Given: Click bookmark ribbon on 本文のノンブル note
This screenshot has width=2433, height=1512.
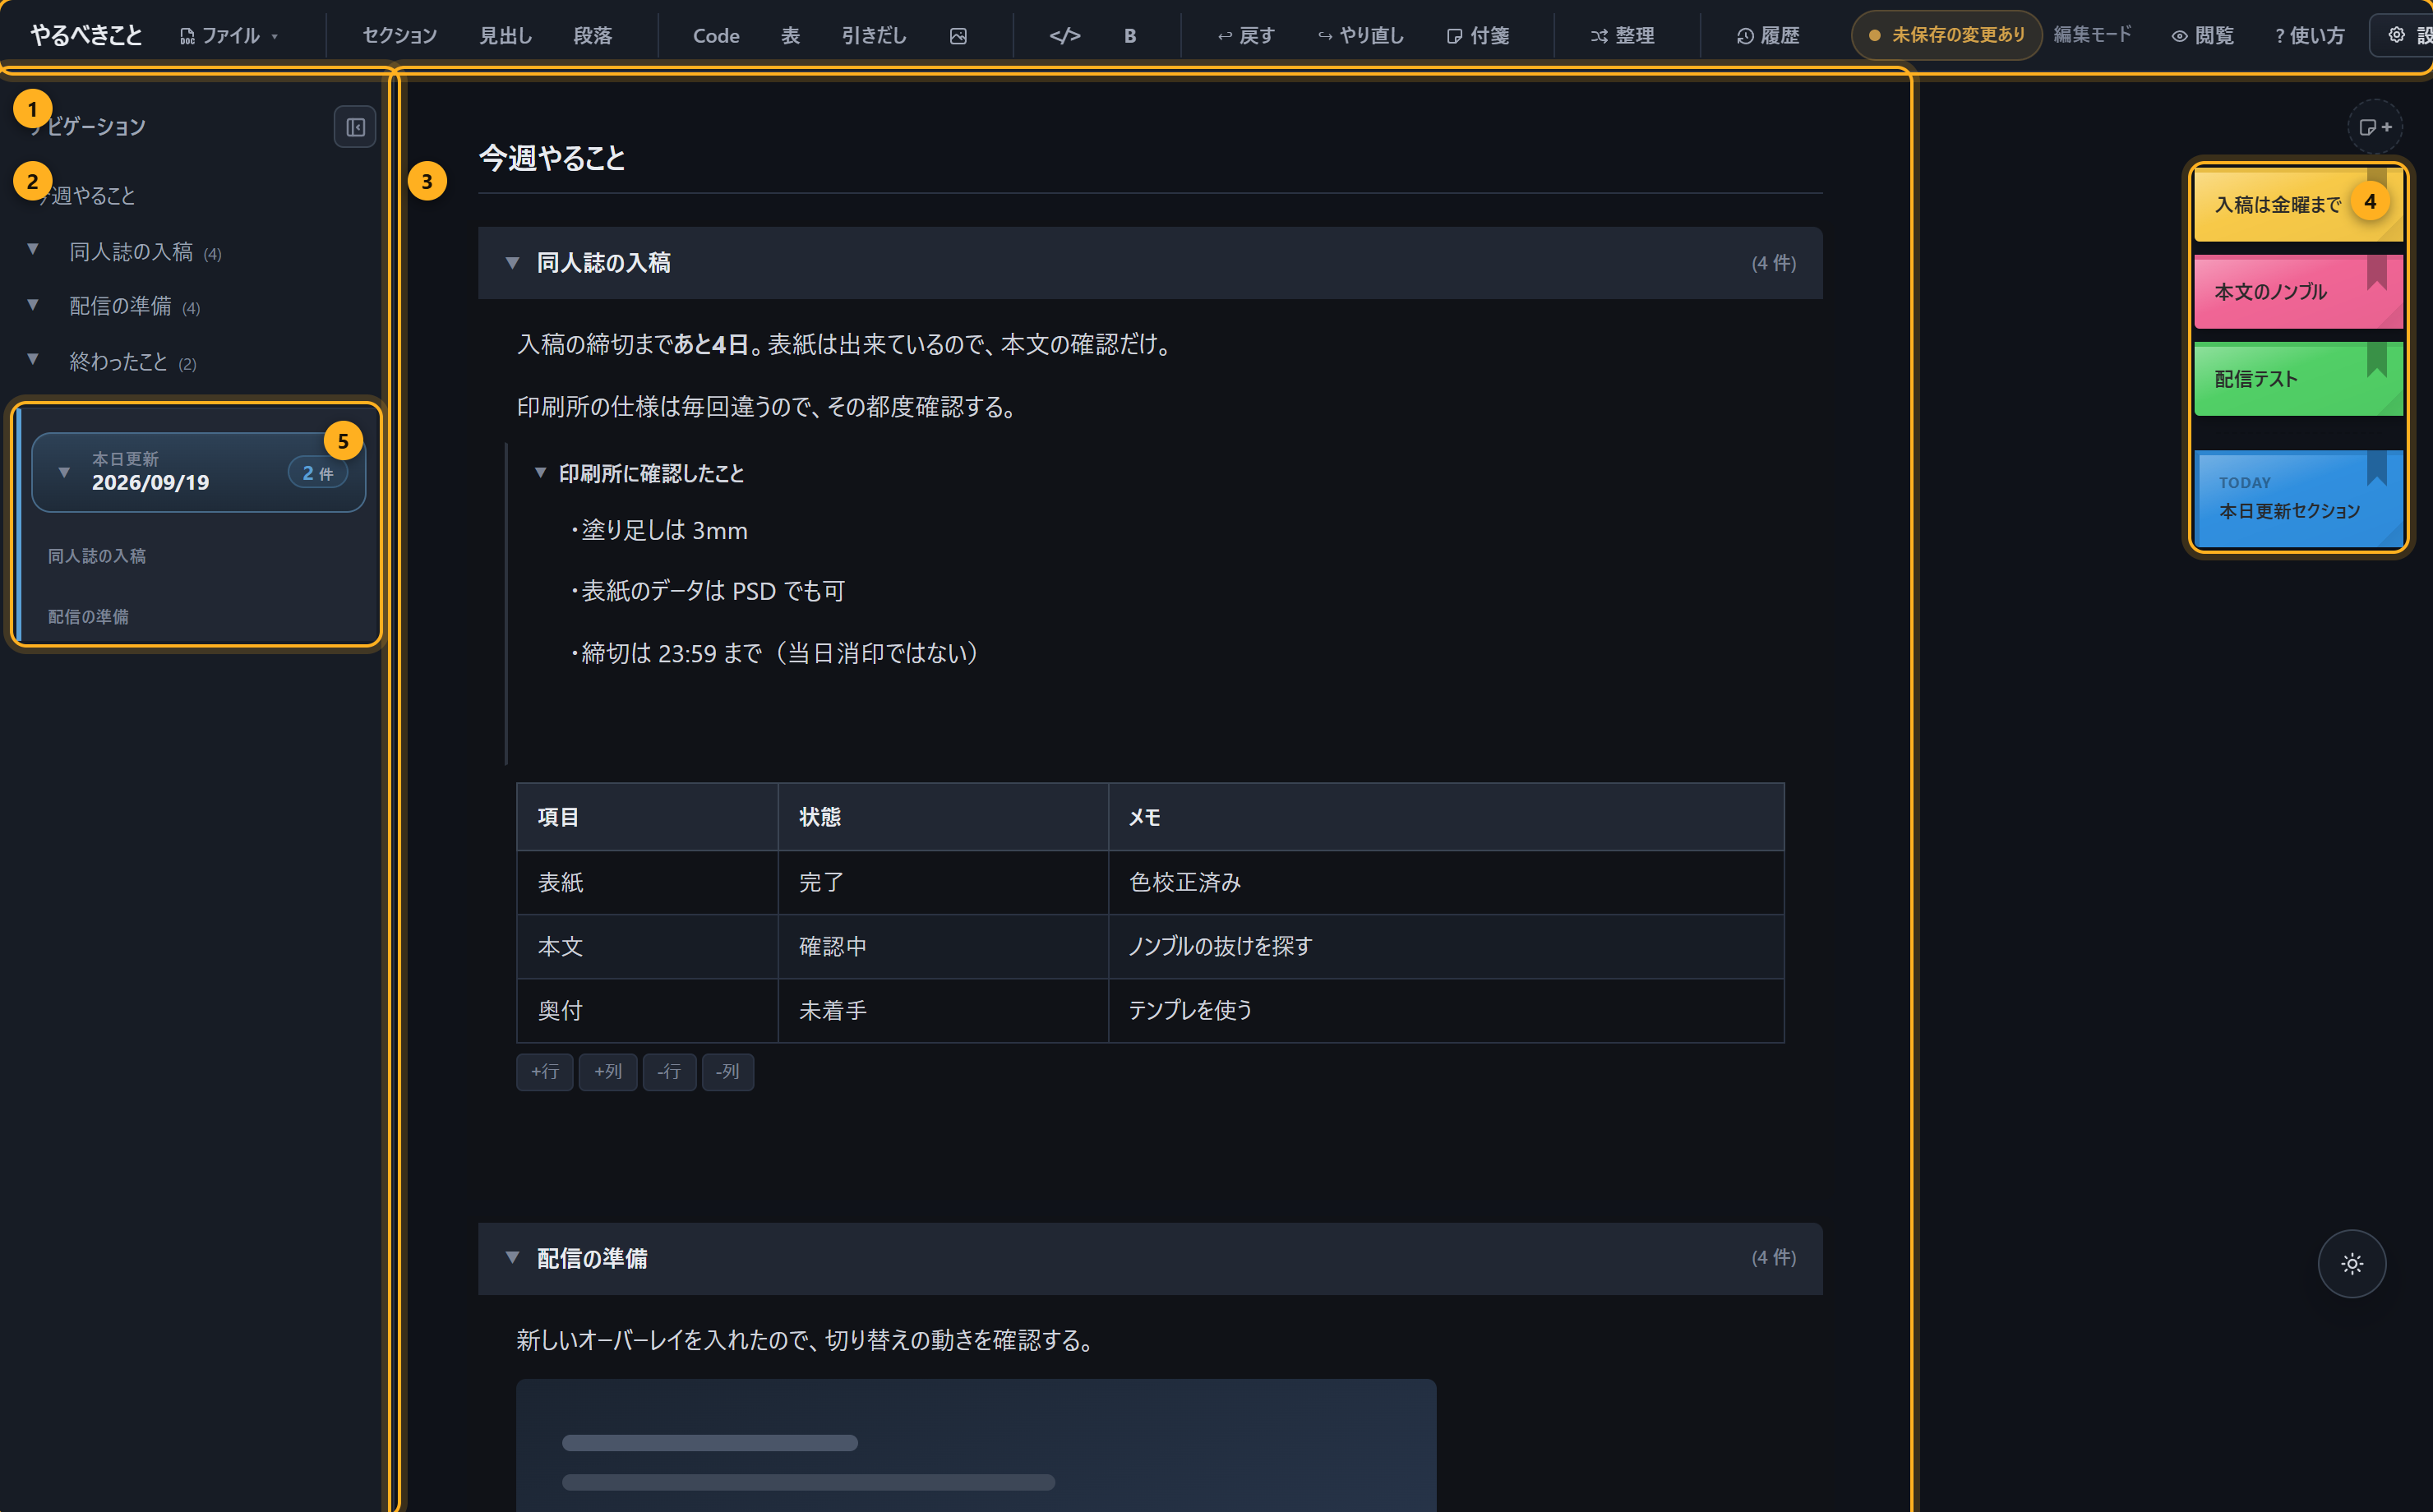Looking at the screenshot, I should point(2377,272).
